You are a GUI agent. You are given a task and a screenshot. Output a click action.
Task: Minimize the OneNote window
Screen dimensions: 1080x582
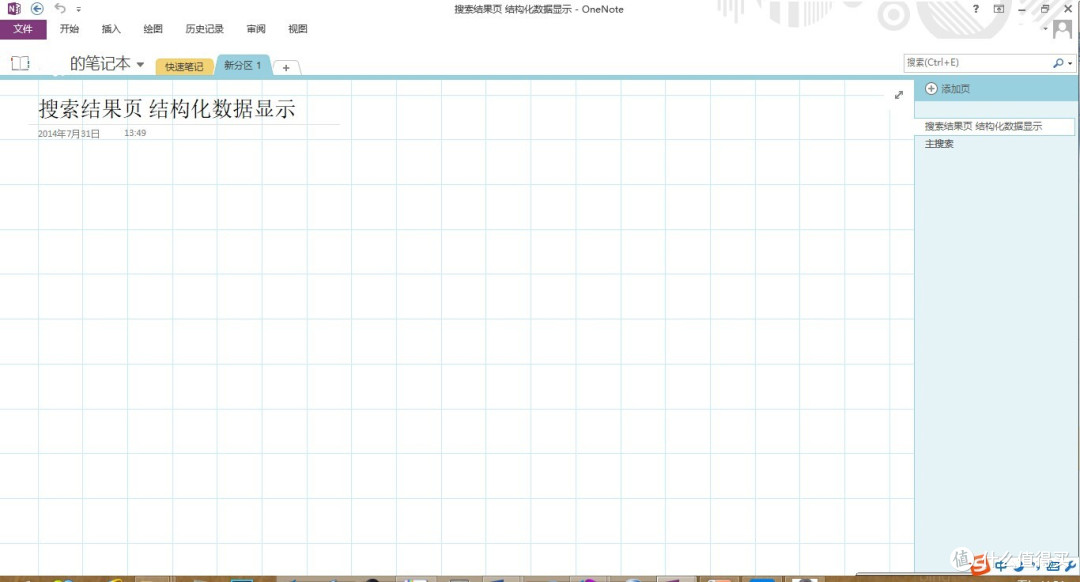(x=1022, y=9)
